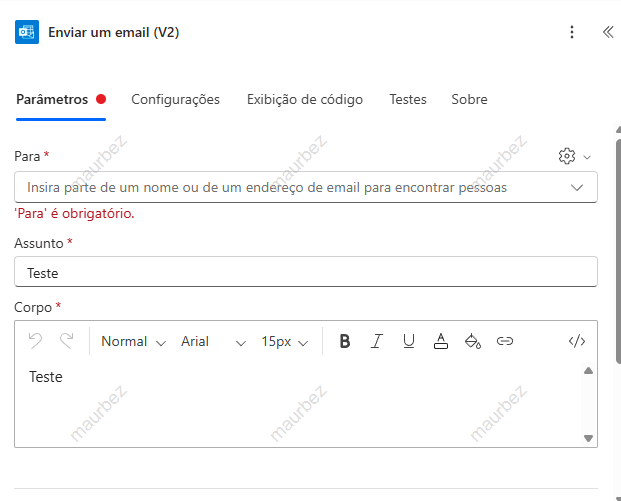
Task: Toggle italic formatting in Corpo
Action: pyautogui.click(x=377, y=341)
